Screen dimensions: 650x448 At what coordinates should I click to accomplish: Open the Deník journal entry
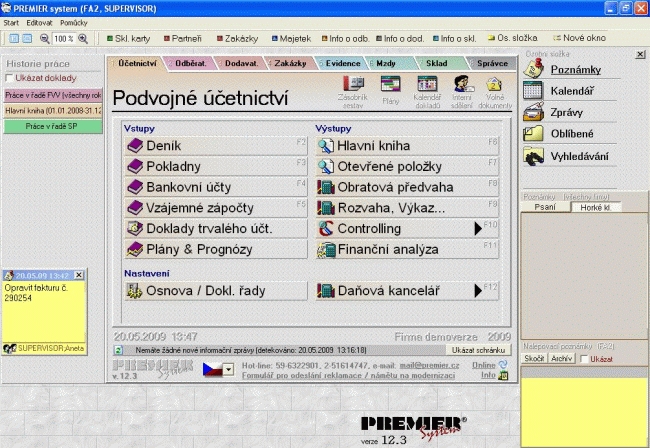(216, 146)
